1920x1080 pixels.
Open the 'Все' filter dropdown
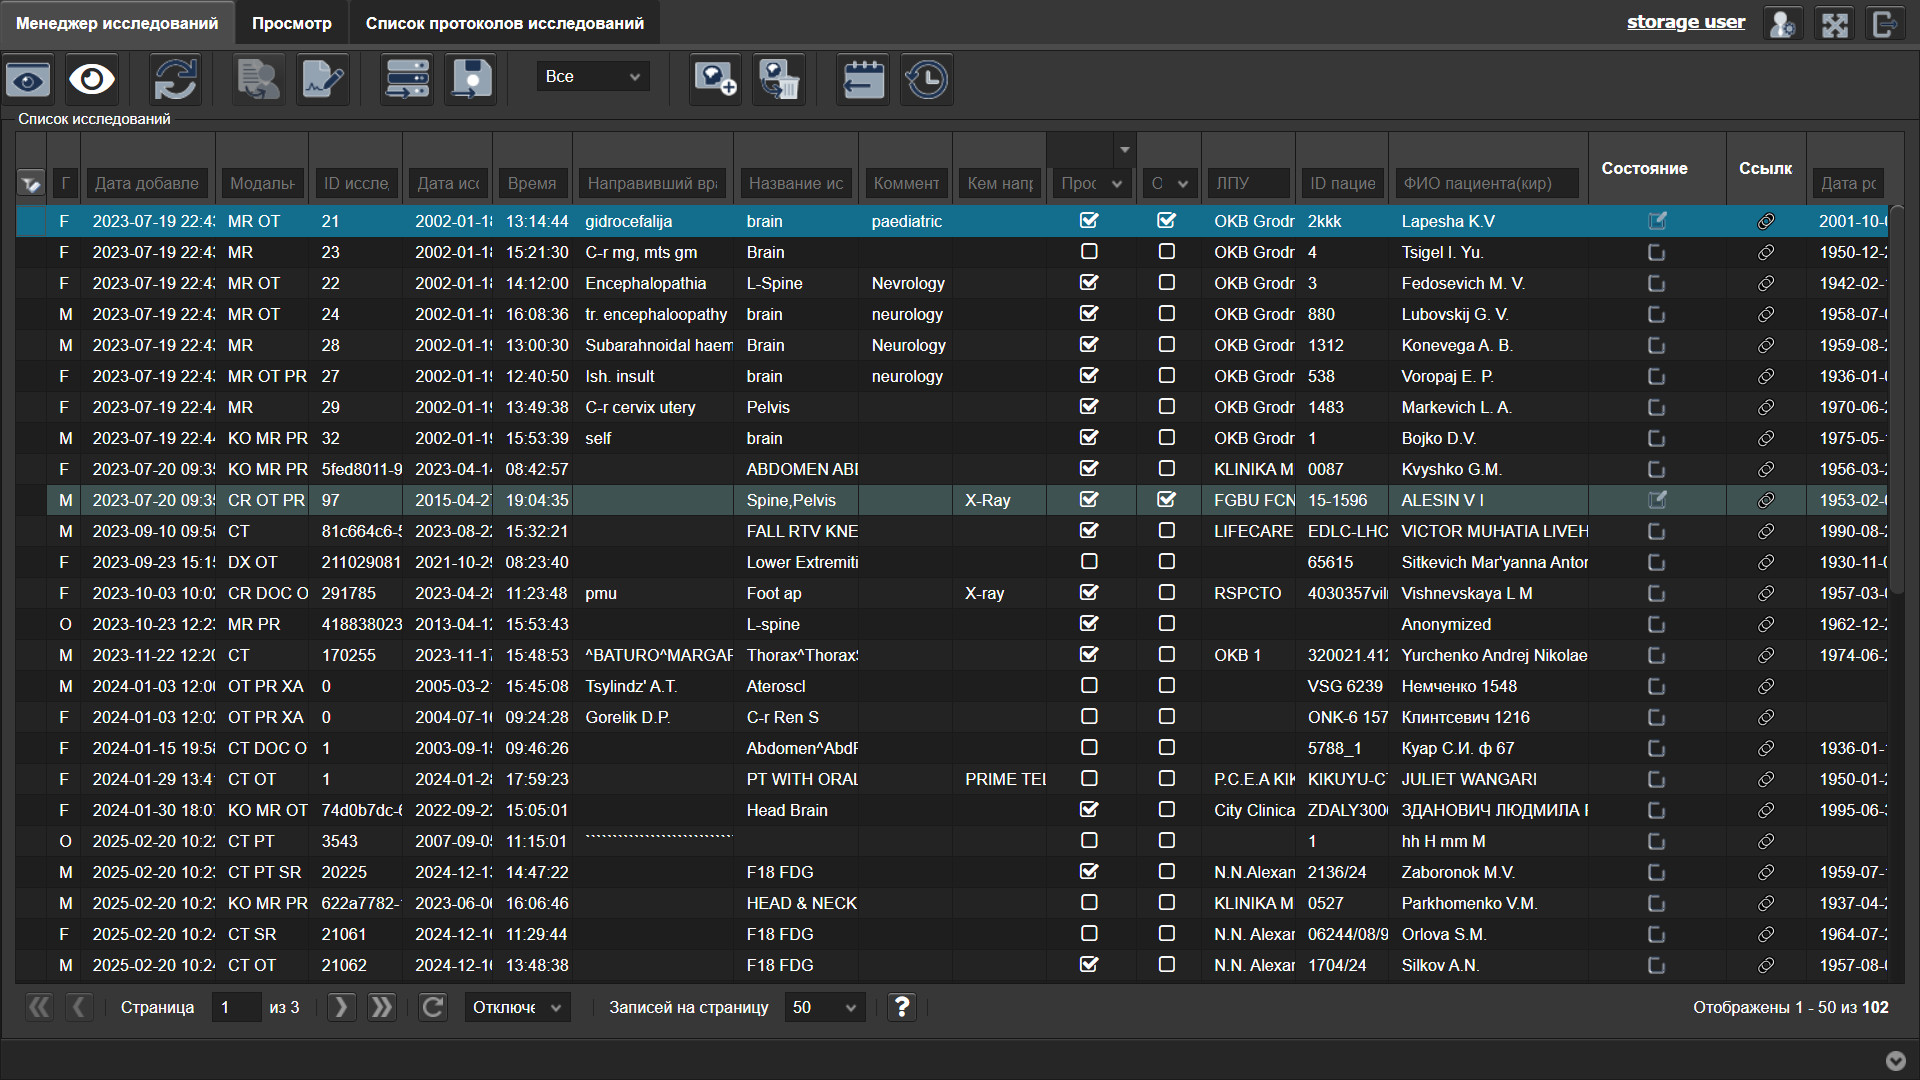[593, 76]
